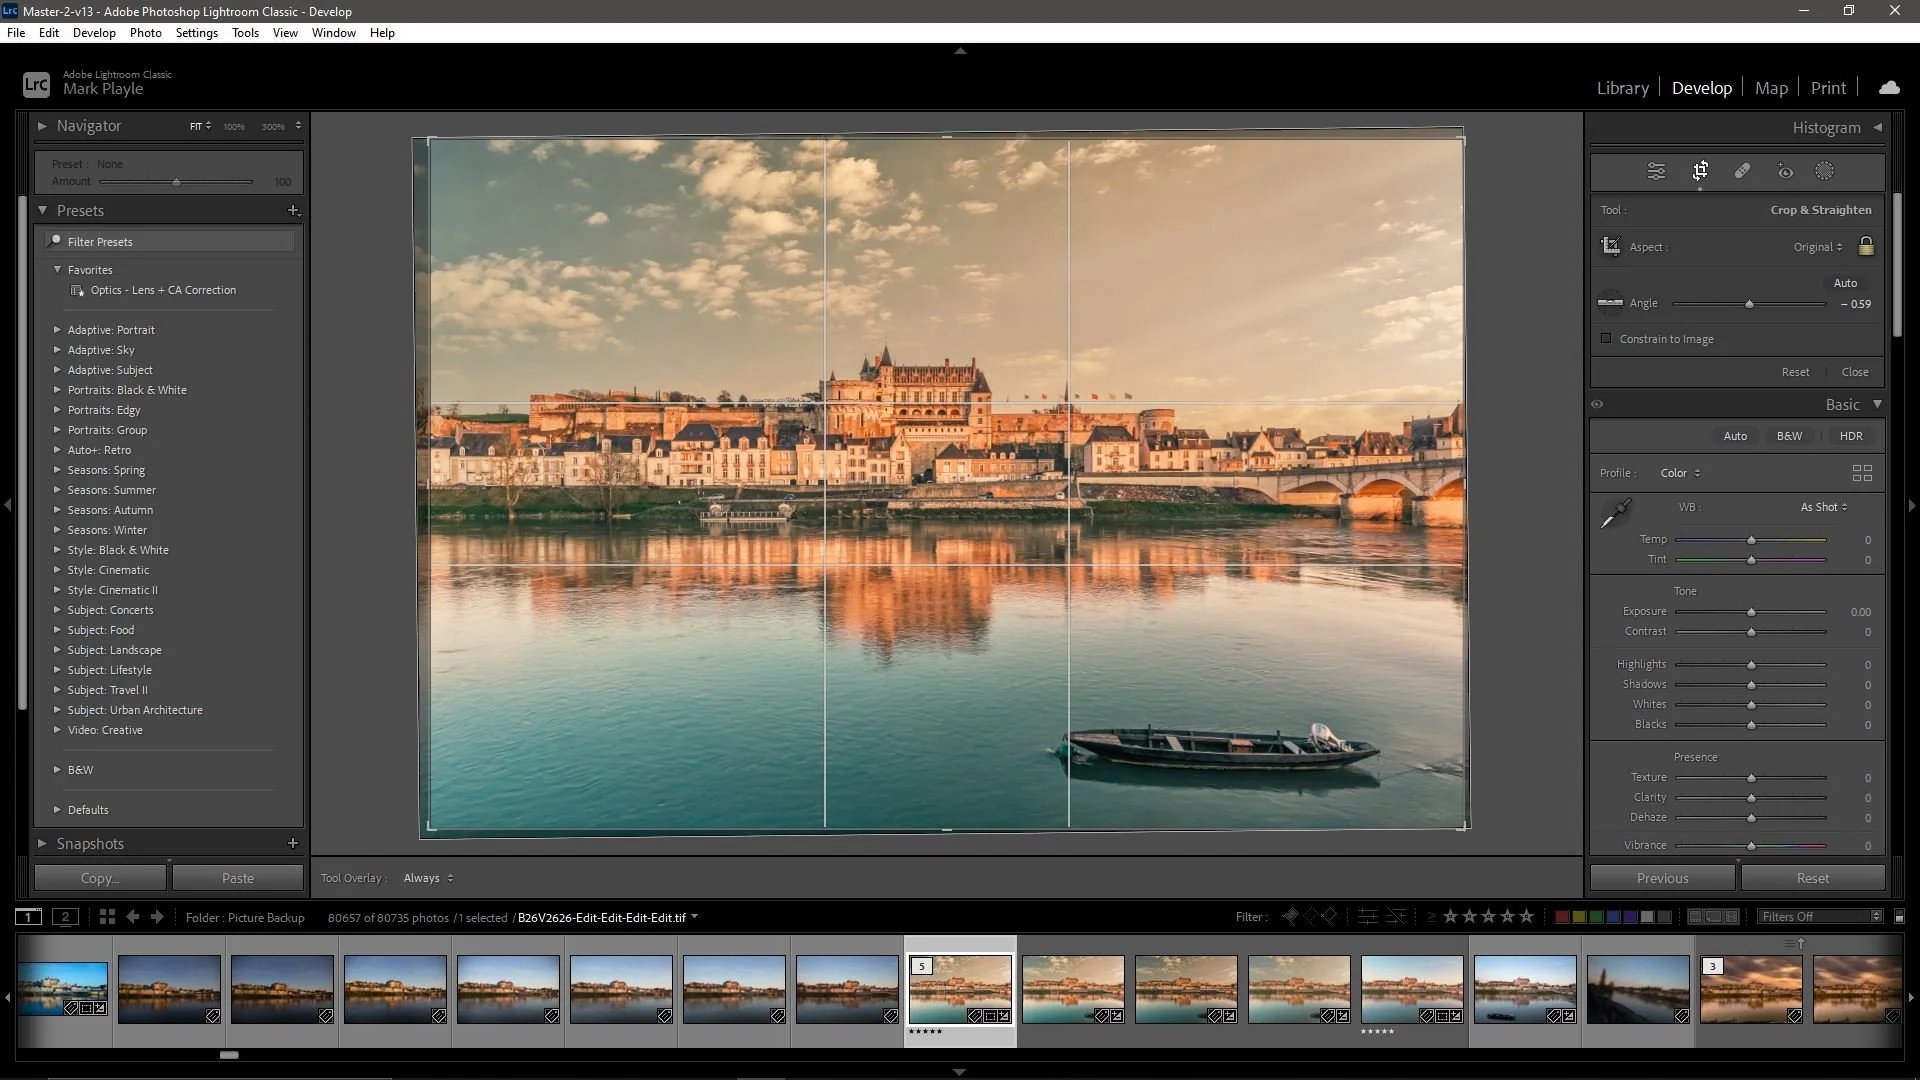Open the Masking tool

coord(1825,171)
